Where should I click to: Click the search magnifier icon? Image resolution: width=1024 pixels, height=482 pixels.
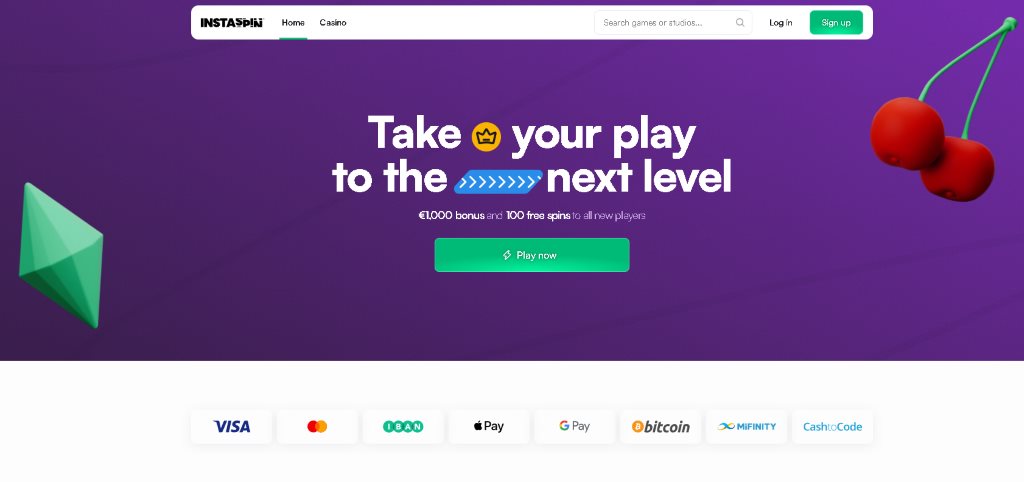740,23
